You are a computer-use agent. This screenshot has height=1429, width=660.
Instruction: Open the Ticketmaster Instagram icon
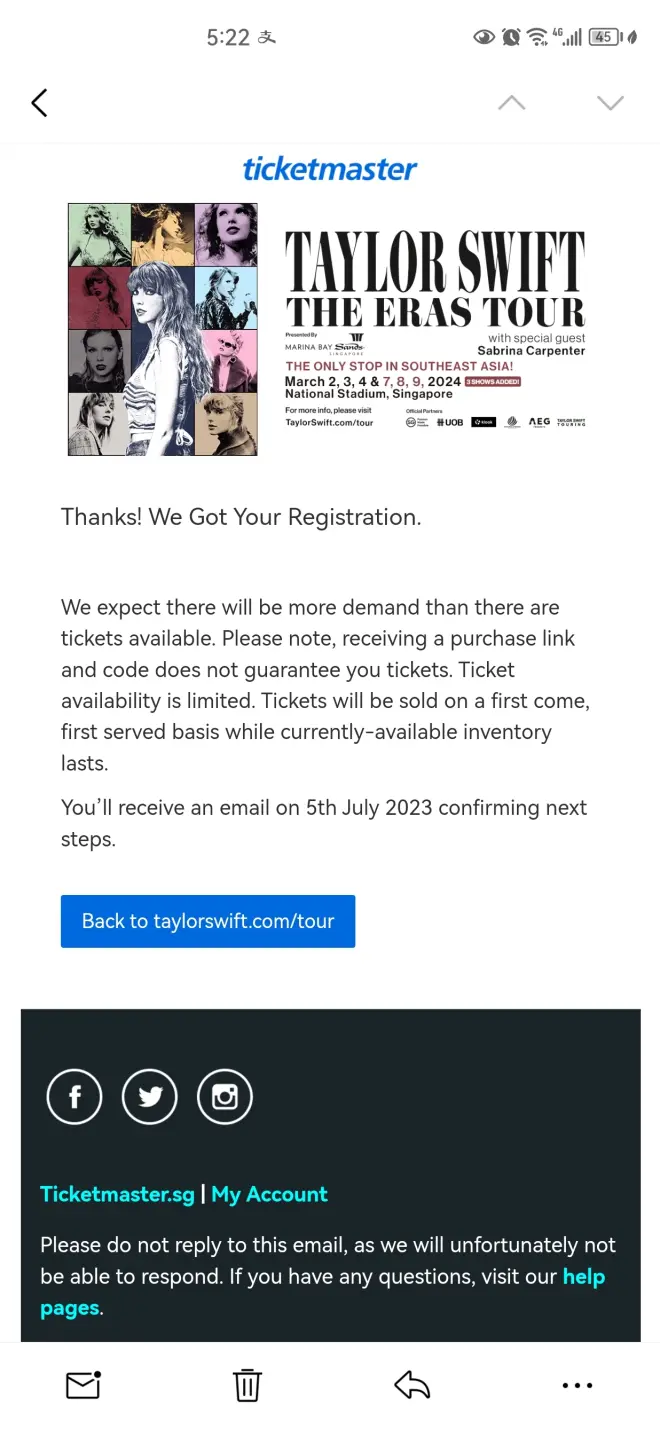(225, 1097)
